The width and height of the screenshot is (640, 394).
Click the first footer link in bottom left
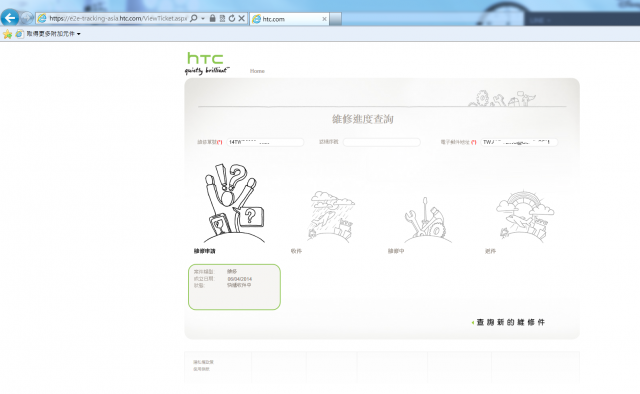[x=204, y=362]
